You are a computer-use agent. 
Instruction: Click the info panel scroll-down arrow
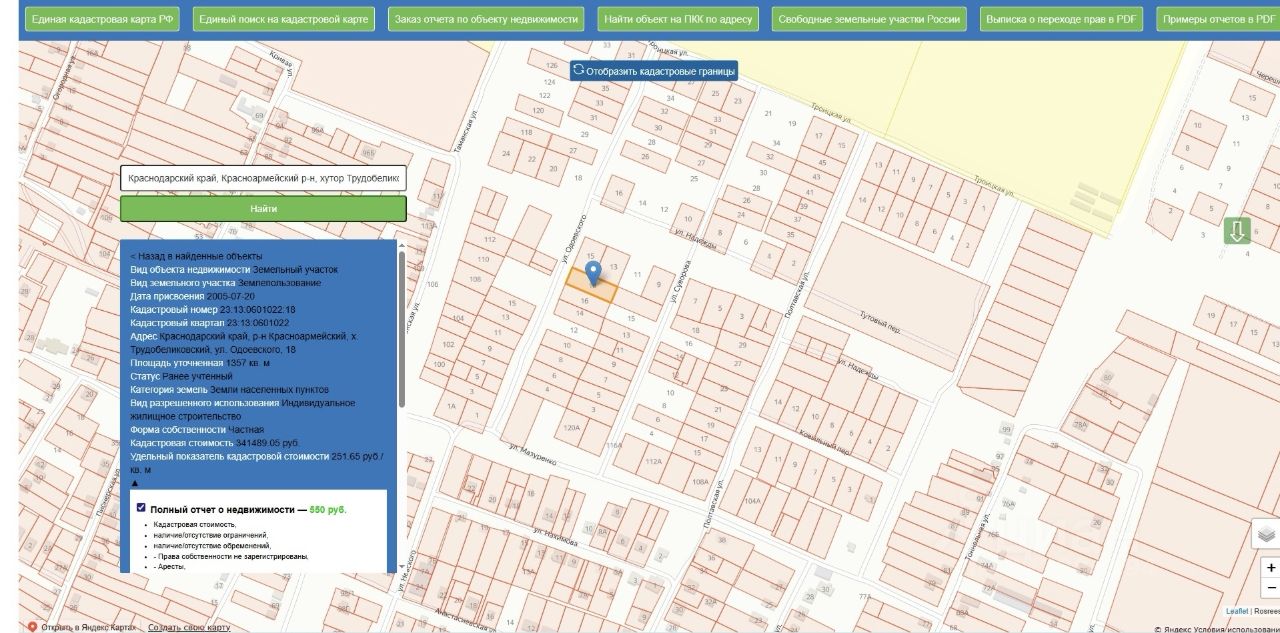point(402,566)
